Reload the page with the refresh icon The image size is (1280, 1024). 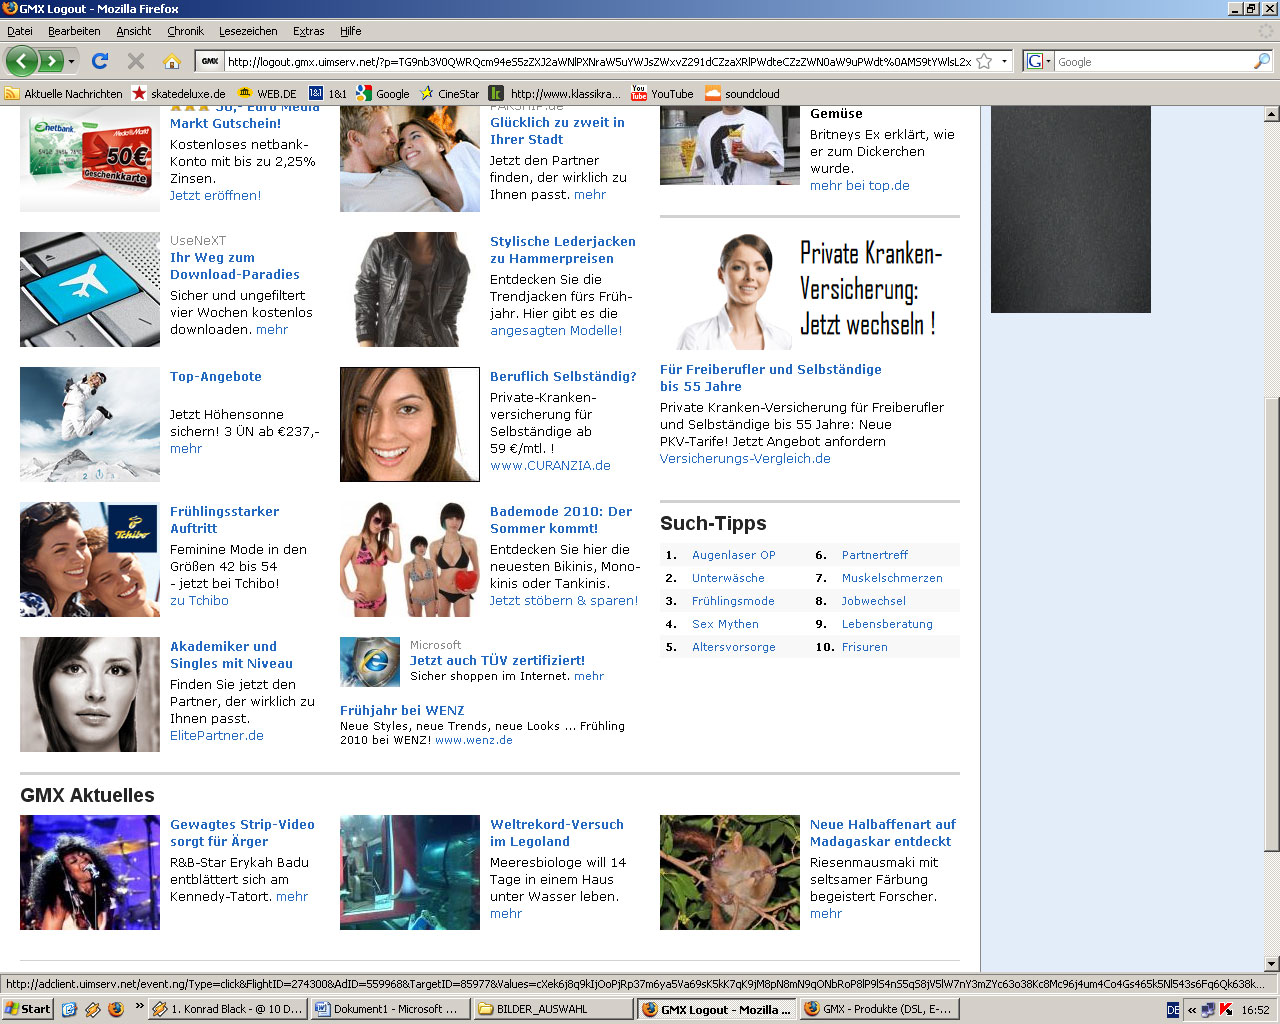100,61
